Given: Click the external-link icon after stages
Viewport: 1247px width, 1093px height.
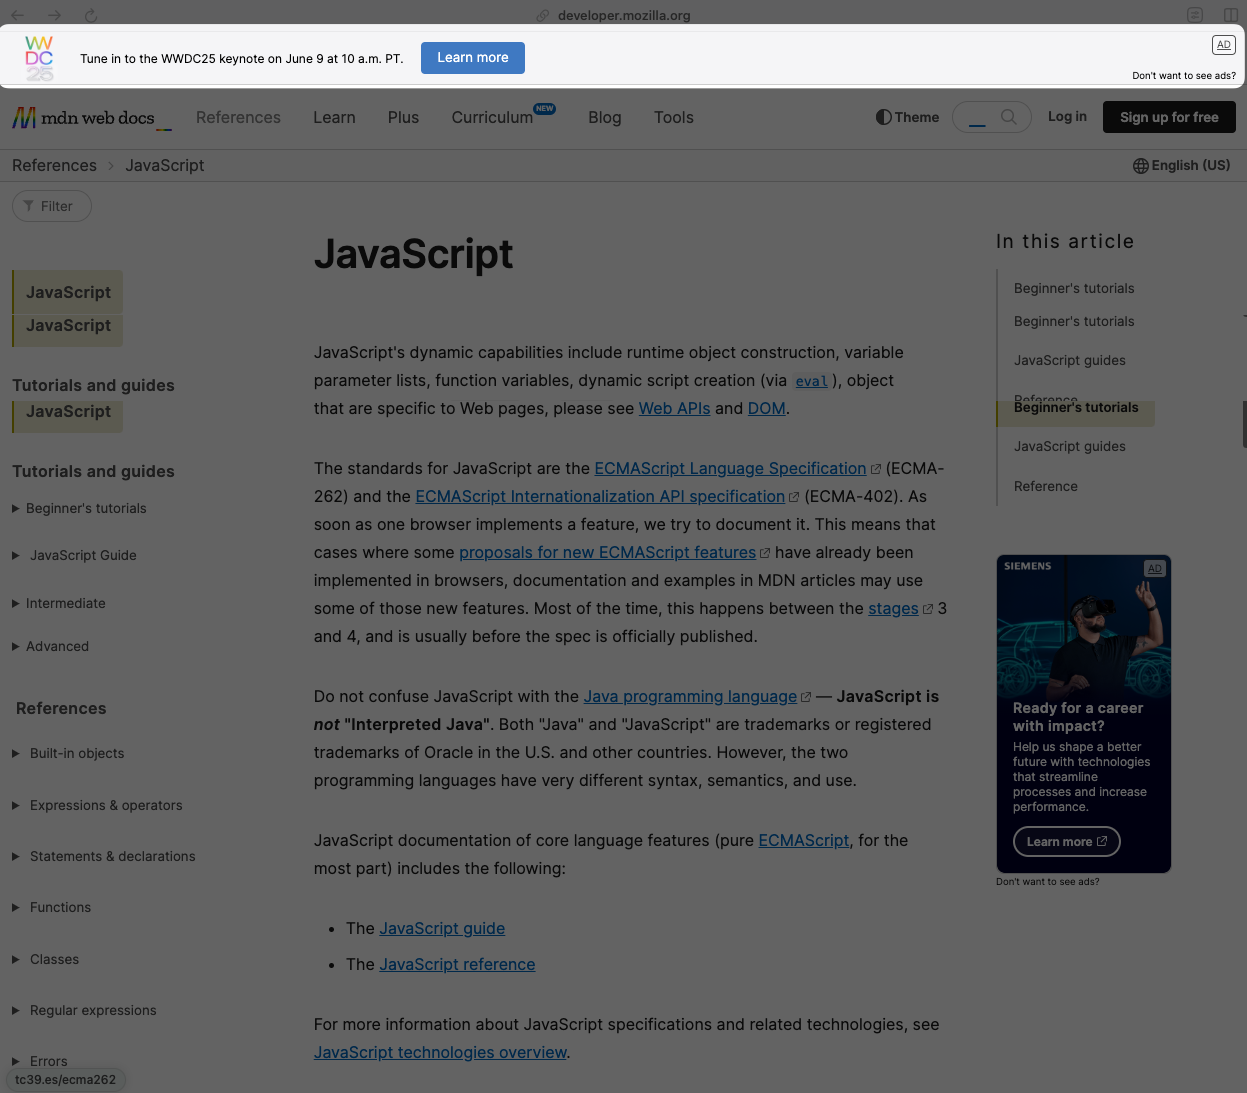Looking at the screenshot, I should pos(928,609).
